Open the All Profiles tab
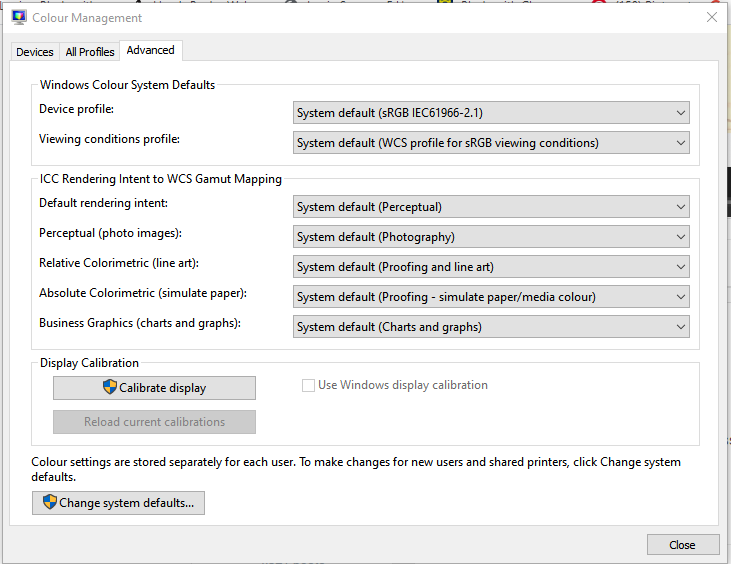This screenshot has height=564, width=731. [x=90, y=52]
